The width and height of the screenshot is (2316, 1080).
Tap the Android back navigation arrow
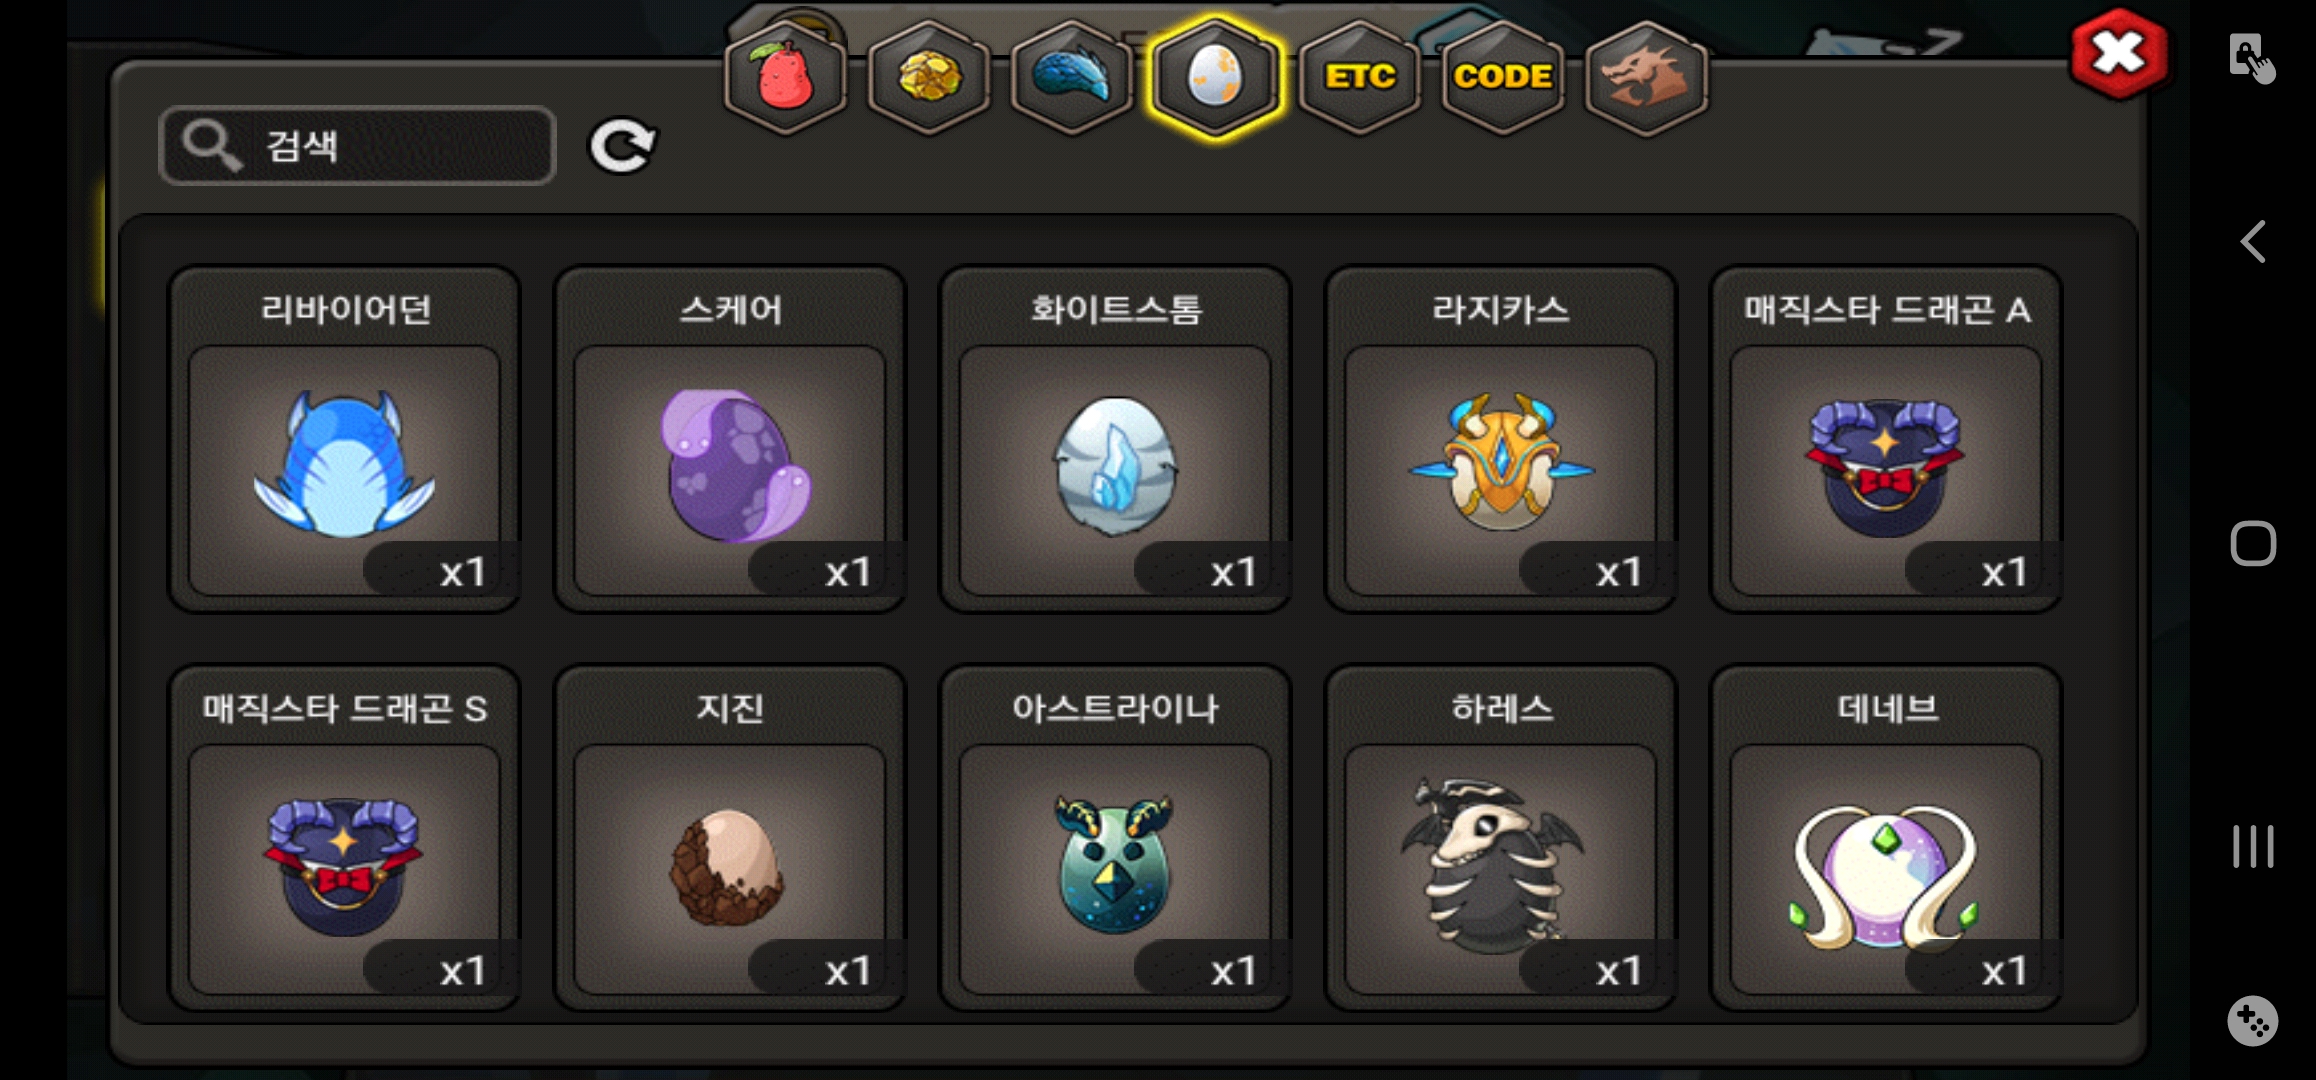click(x=2252, y=242)
